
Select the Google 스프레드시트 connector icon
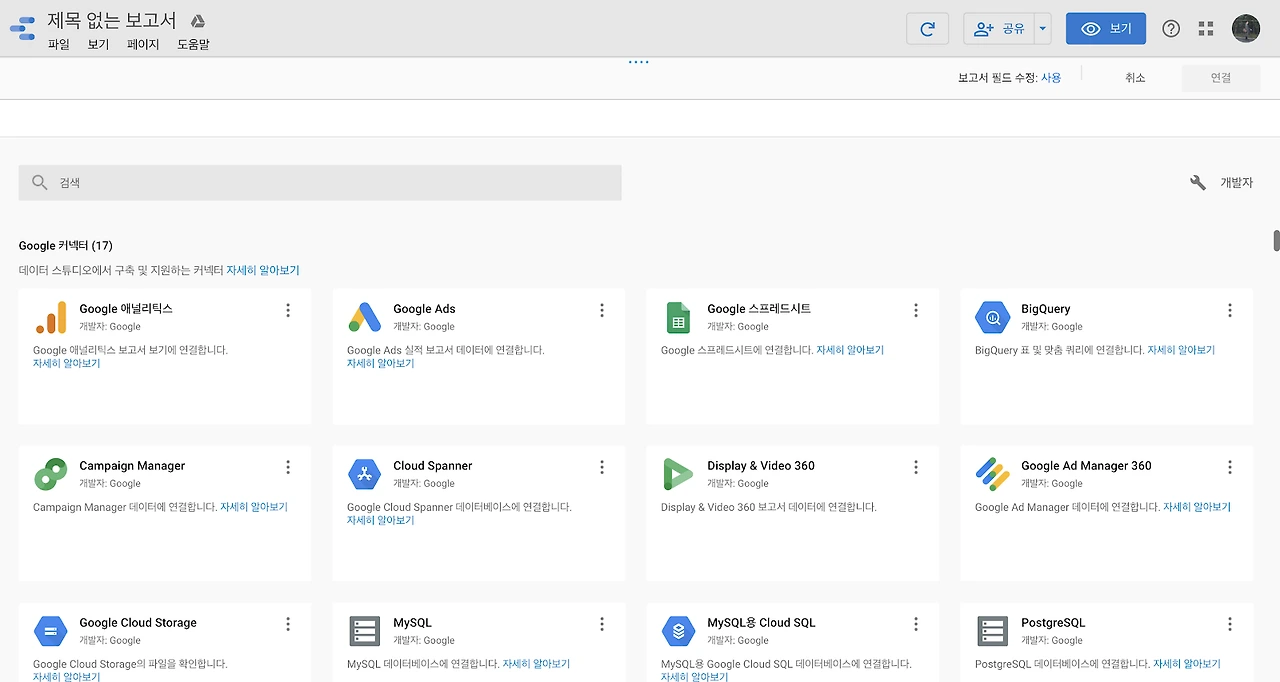pyautogui.click(x=679, y=317)
